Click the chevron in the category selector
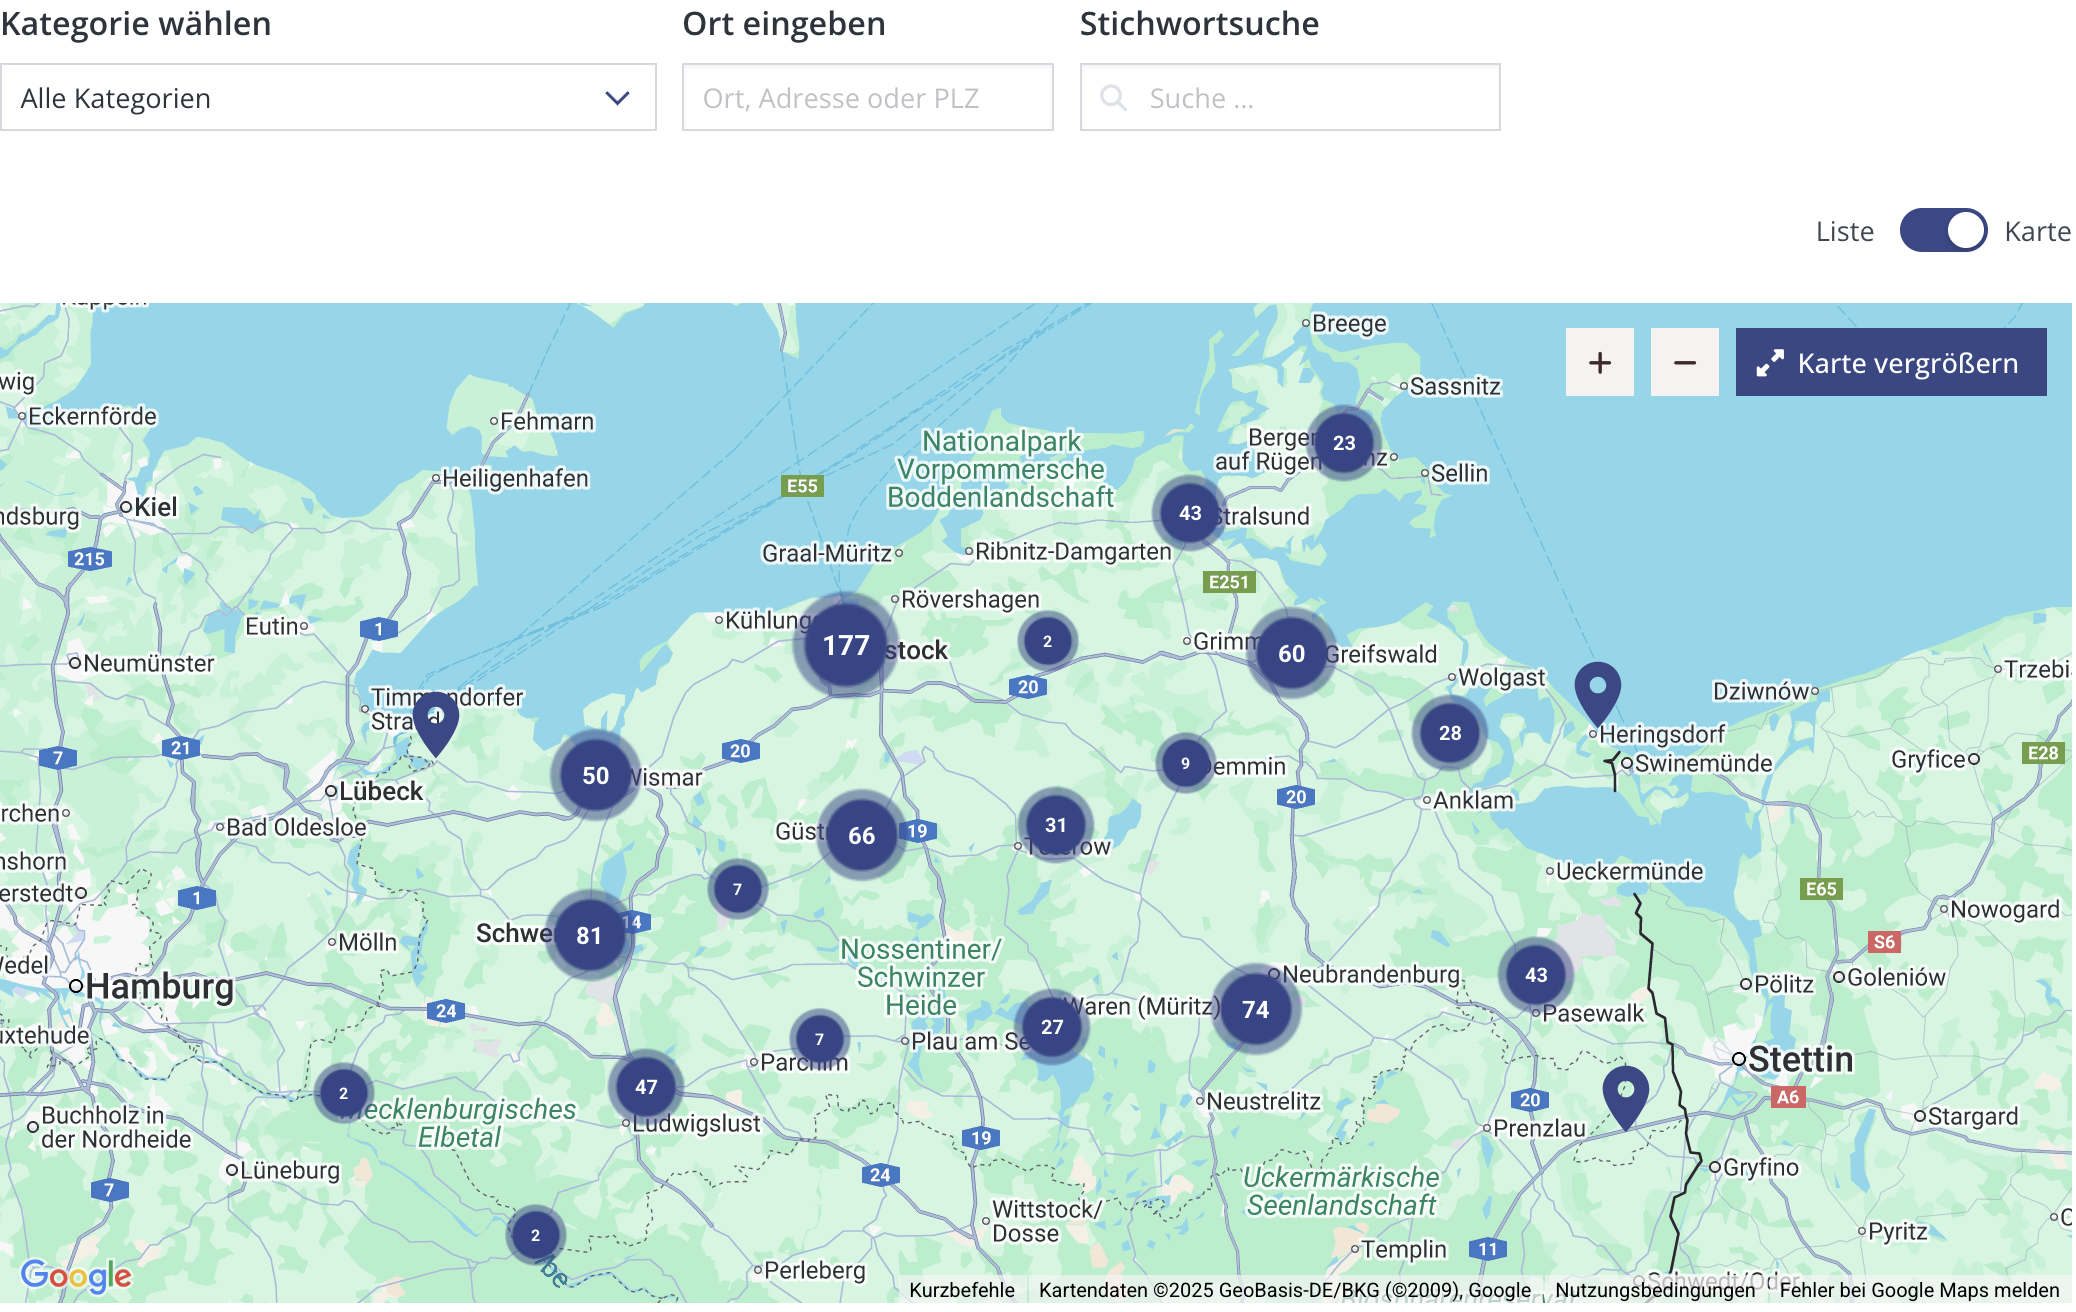Viewport: 2076px width, 1312px height. tap(617, 98)
